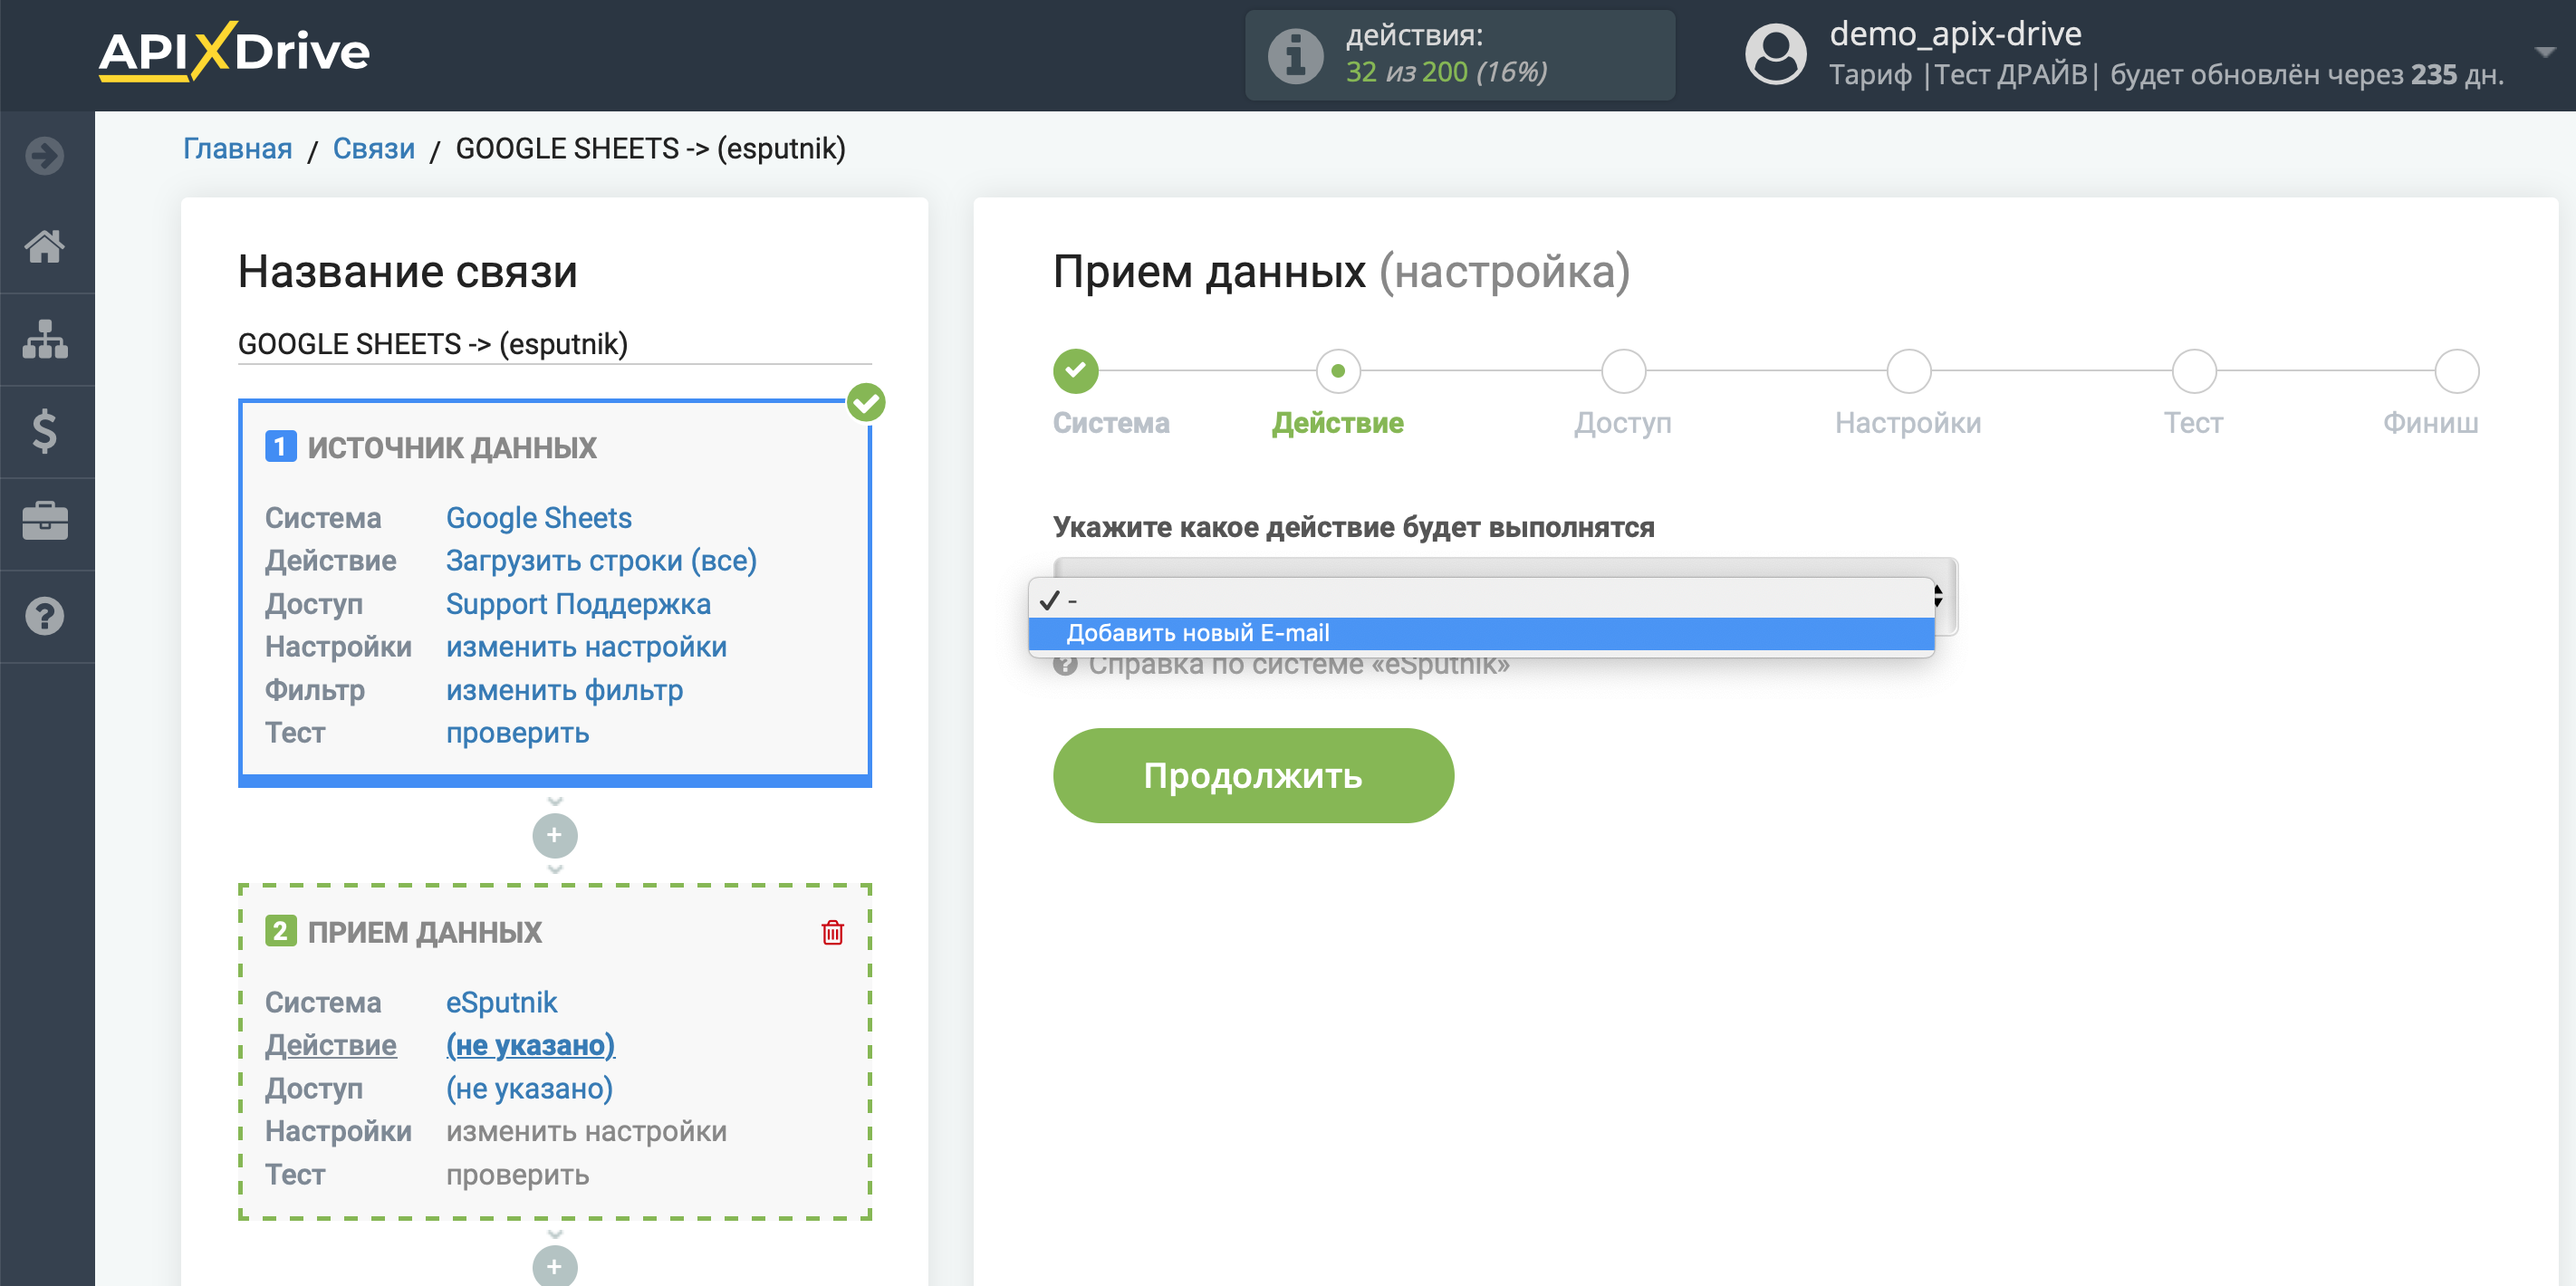The width and height of the screenshot is (2576, 1286).
Task: Select the Действие step circle
Action: tap(1338, 371)
